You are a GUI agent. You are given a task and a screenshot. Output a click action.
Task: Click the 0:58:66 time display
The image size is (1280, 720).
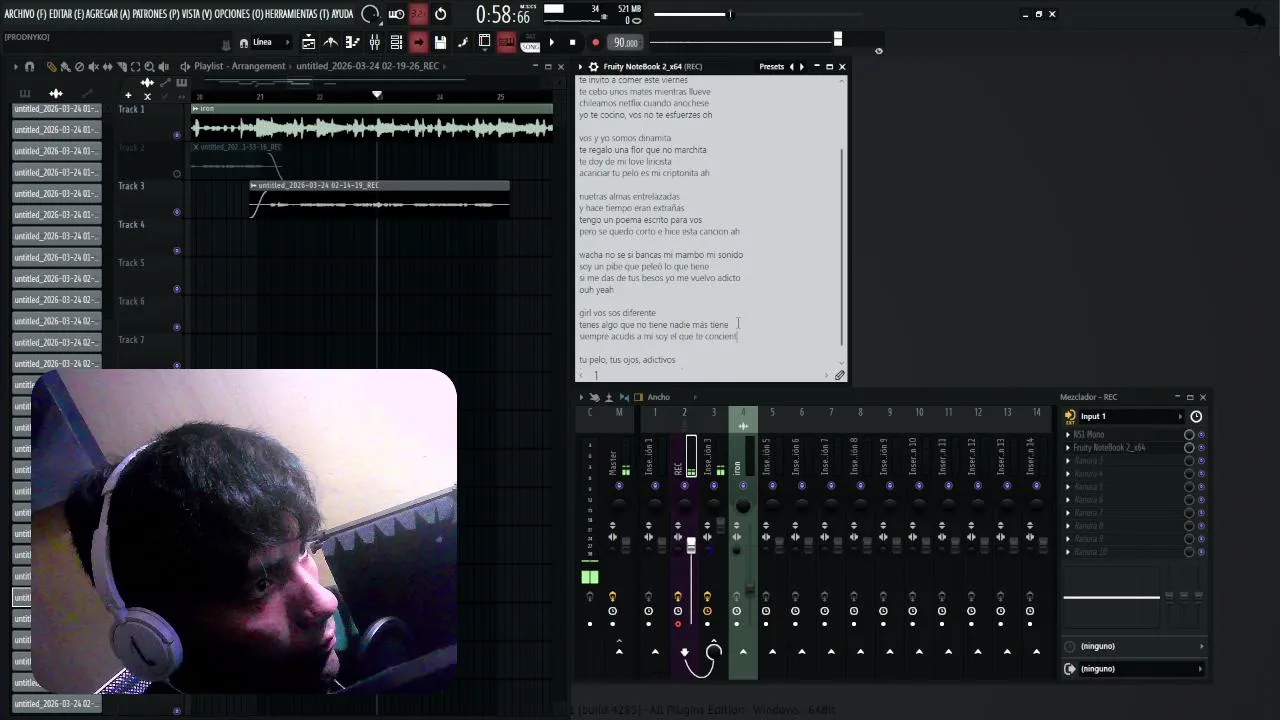pyautogui.click(x=503, y=14)
